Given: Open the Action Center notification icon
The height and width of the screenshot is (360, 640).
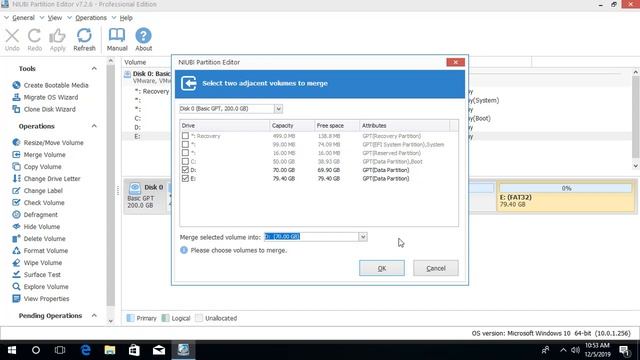Looking at the screenshot, I should pyautogui.click(x=624, y=350).
